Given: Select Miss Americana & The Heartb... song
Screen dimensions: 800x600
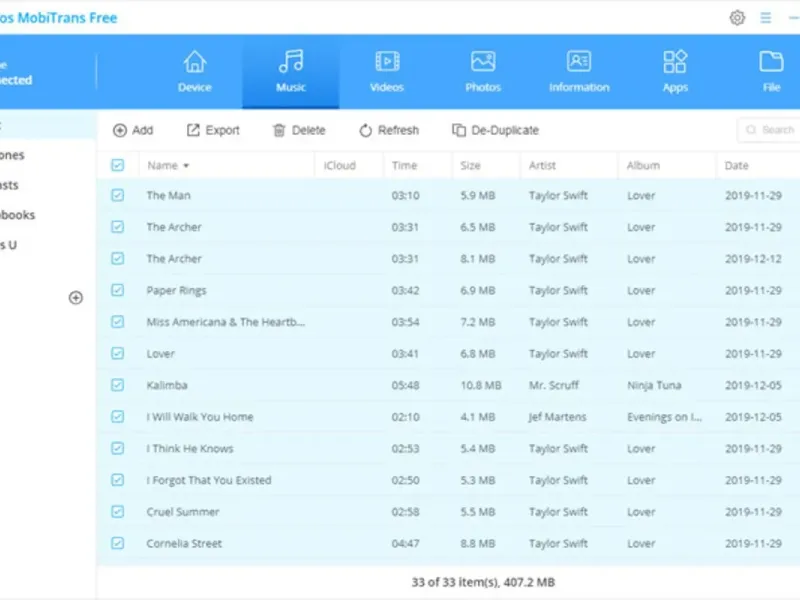Looking at the screenshot, I should 226,322.
